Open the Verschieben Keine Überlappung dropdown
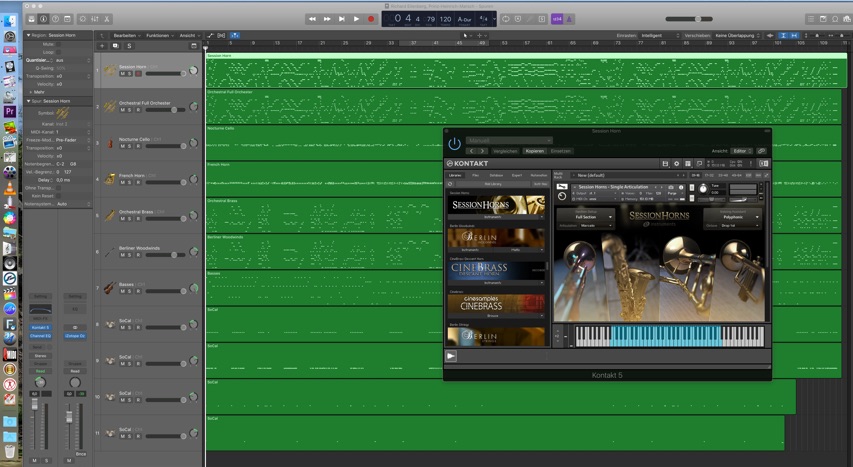The width and height of the screenshot is (853, 467). [x=738, y=35]
